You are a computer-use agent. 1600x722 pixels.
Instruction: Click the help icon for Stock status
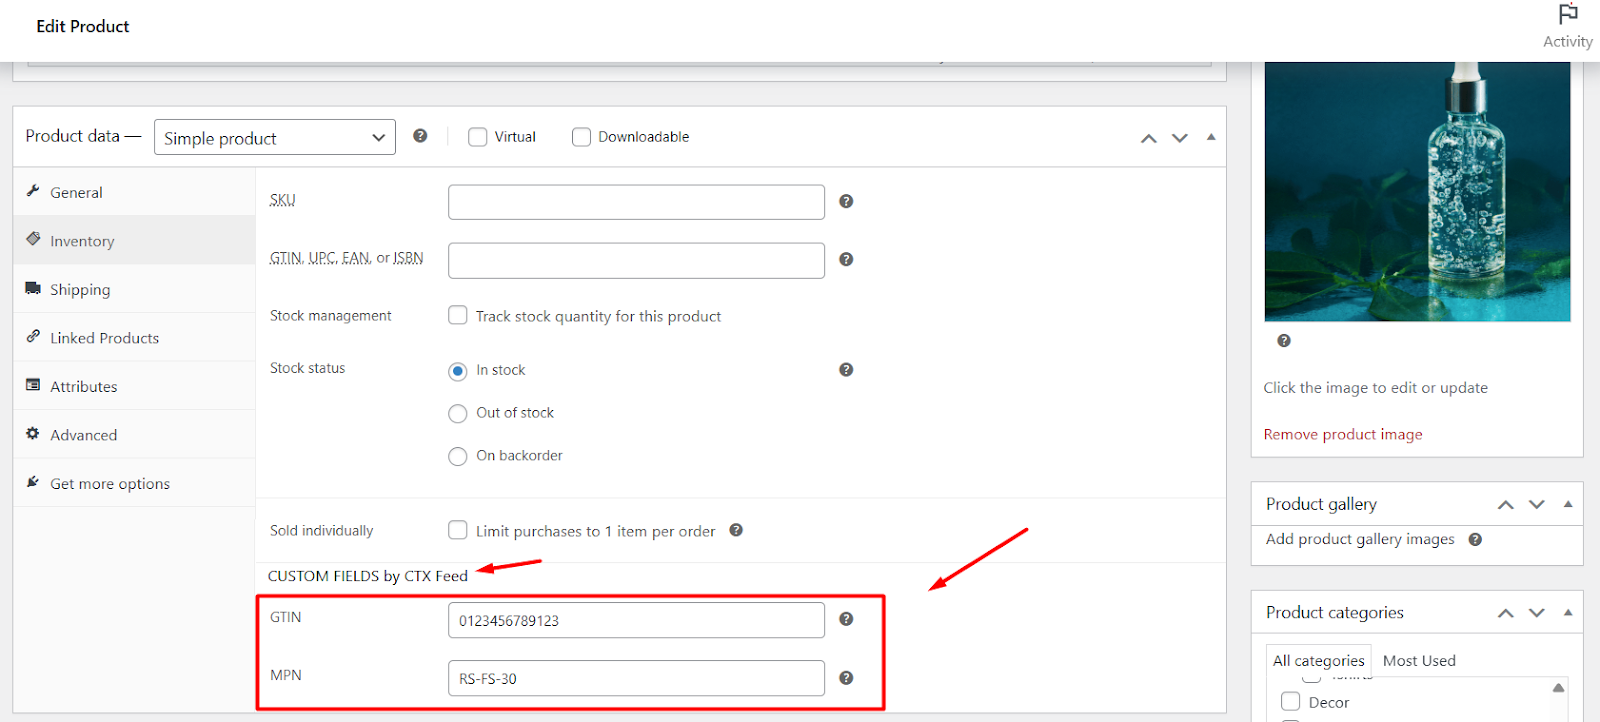846,370
